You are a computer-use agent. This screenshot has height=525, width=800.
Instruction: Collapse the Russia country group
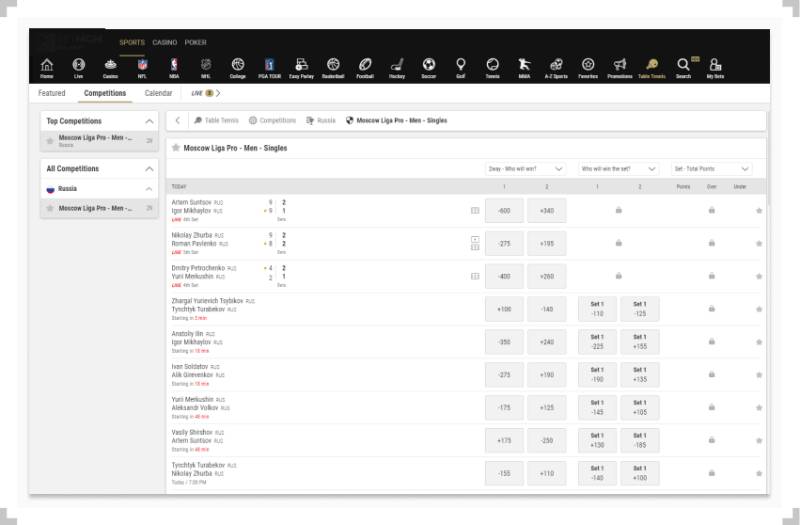point(149,189)
